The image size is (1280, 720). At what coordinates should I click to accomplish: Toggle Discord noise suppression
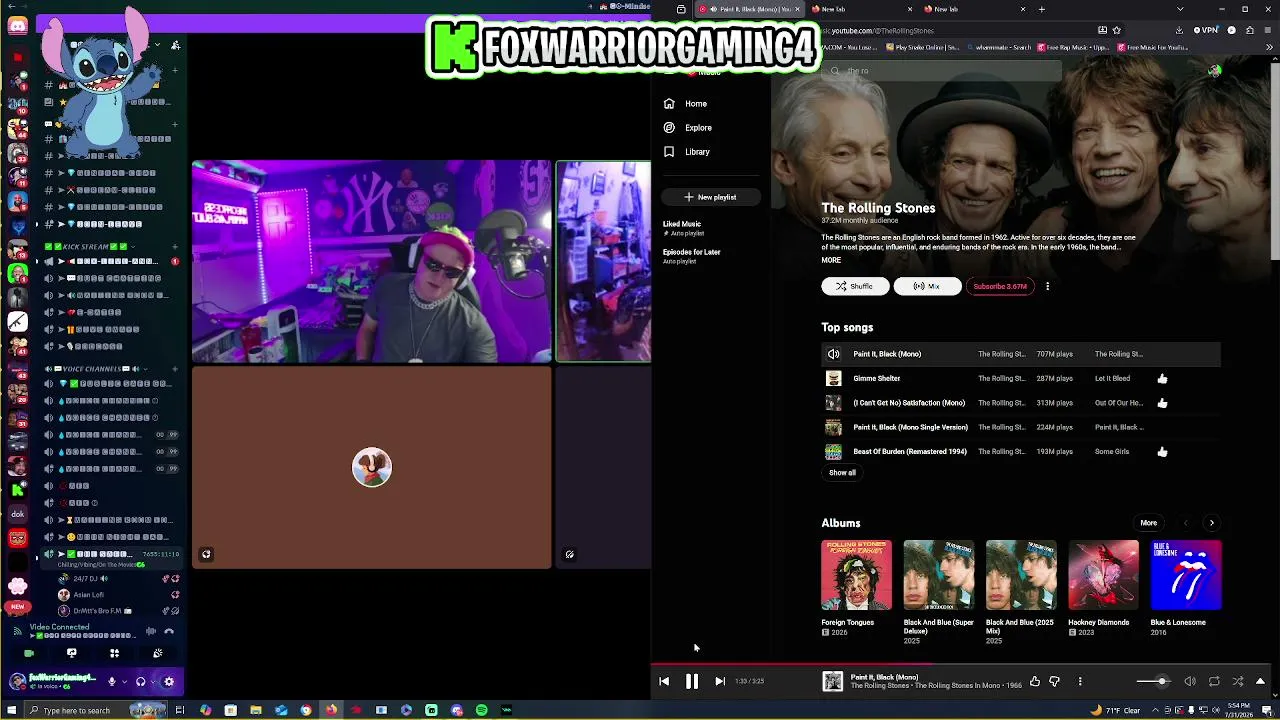tap(151, 631)
